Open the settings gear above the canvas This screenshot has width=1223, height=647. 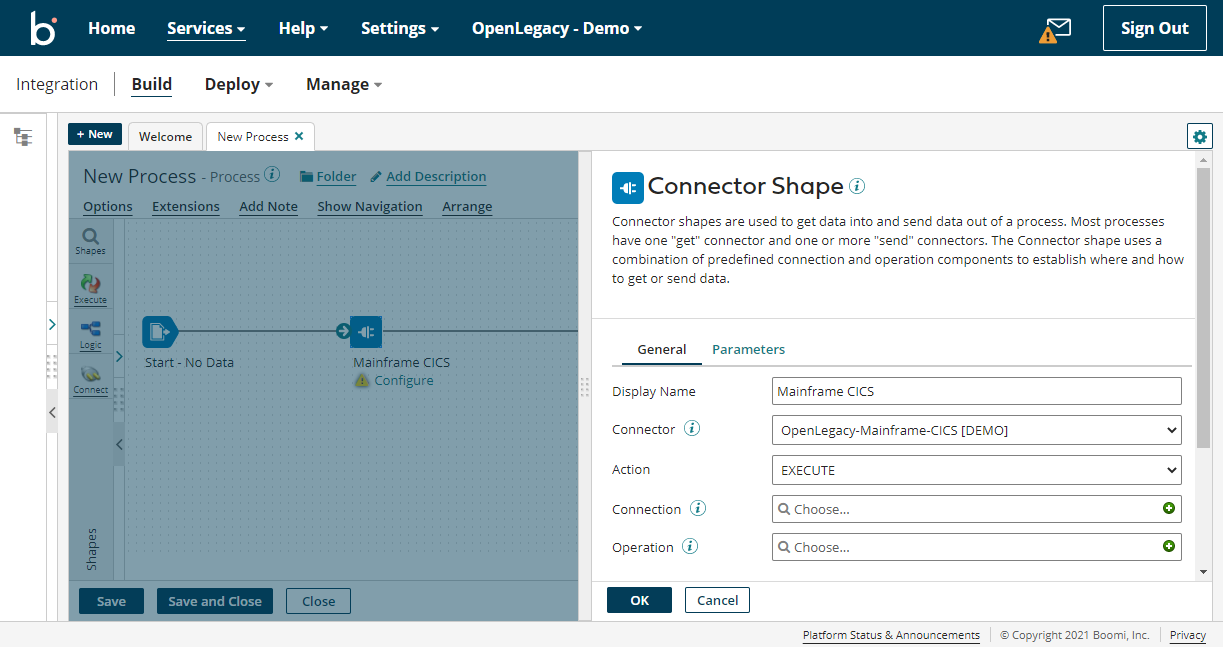(x=1199, y=136)
